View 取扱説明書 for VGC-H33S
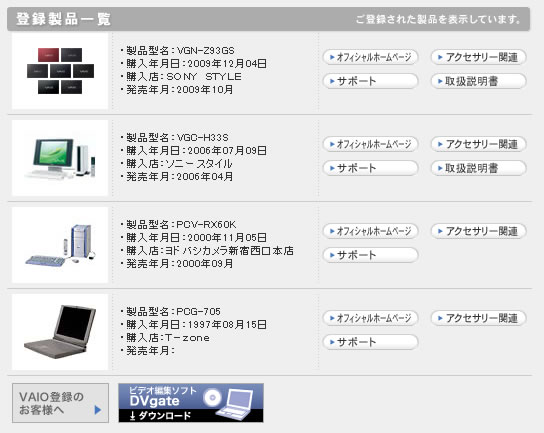544x433 pixels. [x=479, y=168]
